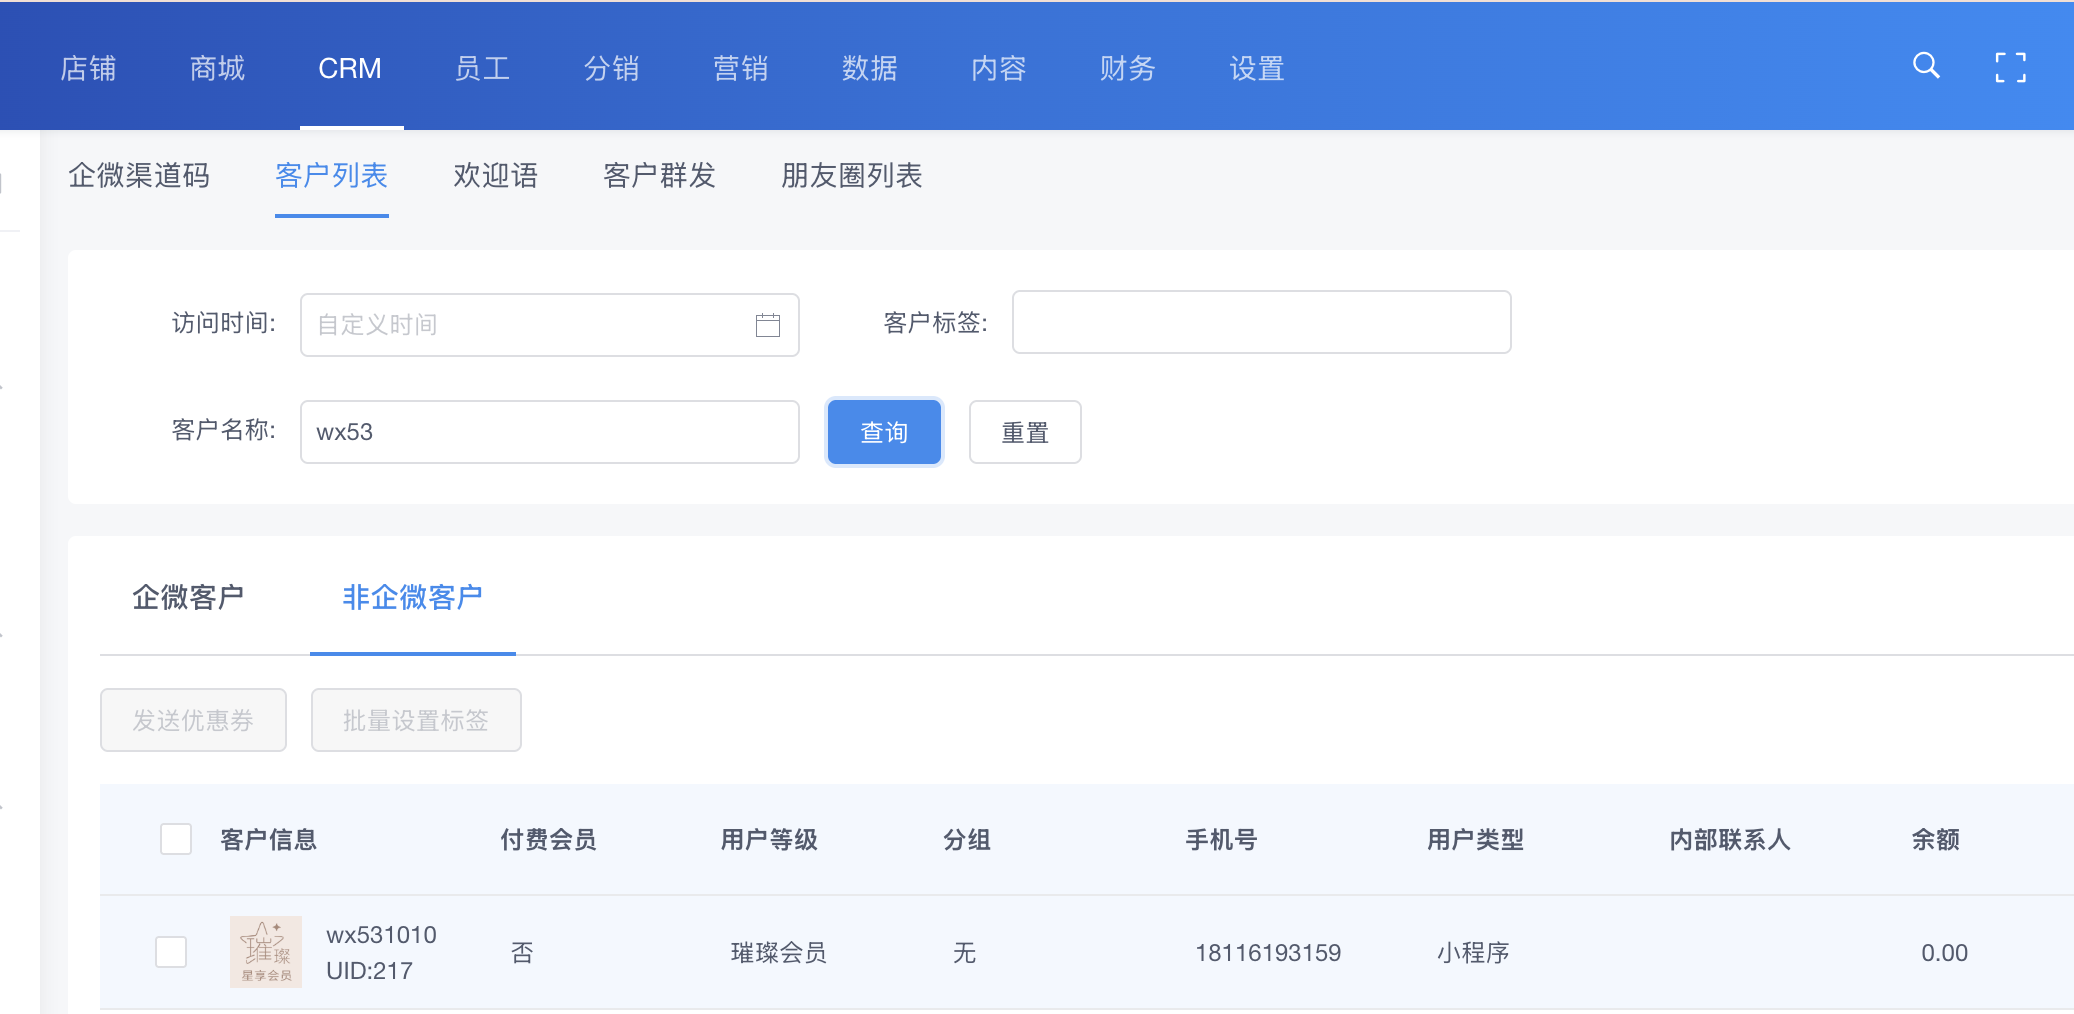Open calendar icon in visit time field
2074x1014 pixels.
(767, 325)
